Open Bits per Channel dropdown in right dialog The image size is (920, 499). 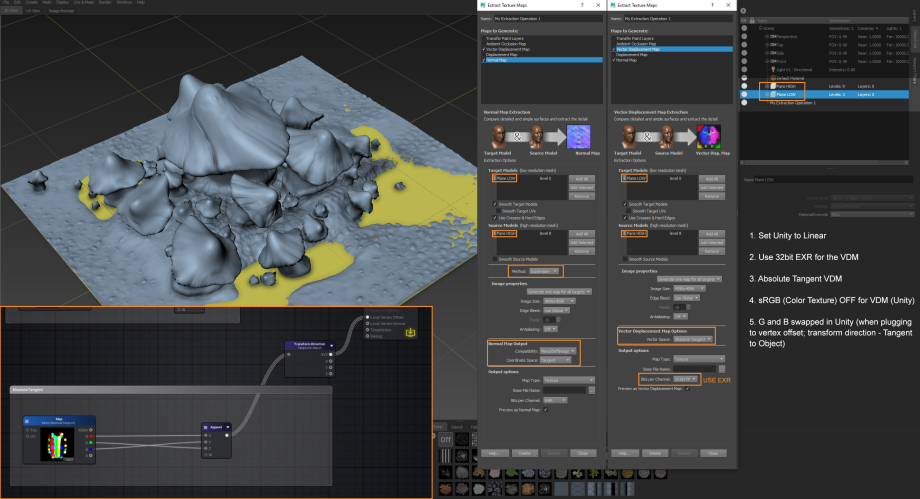coord(685,379)
